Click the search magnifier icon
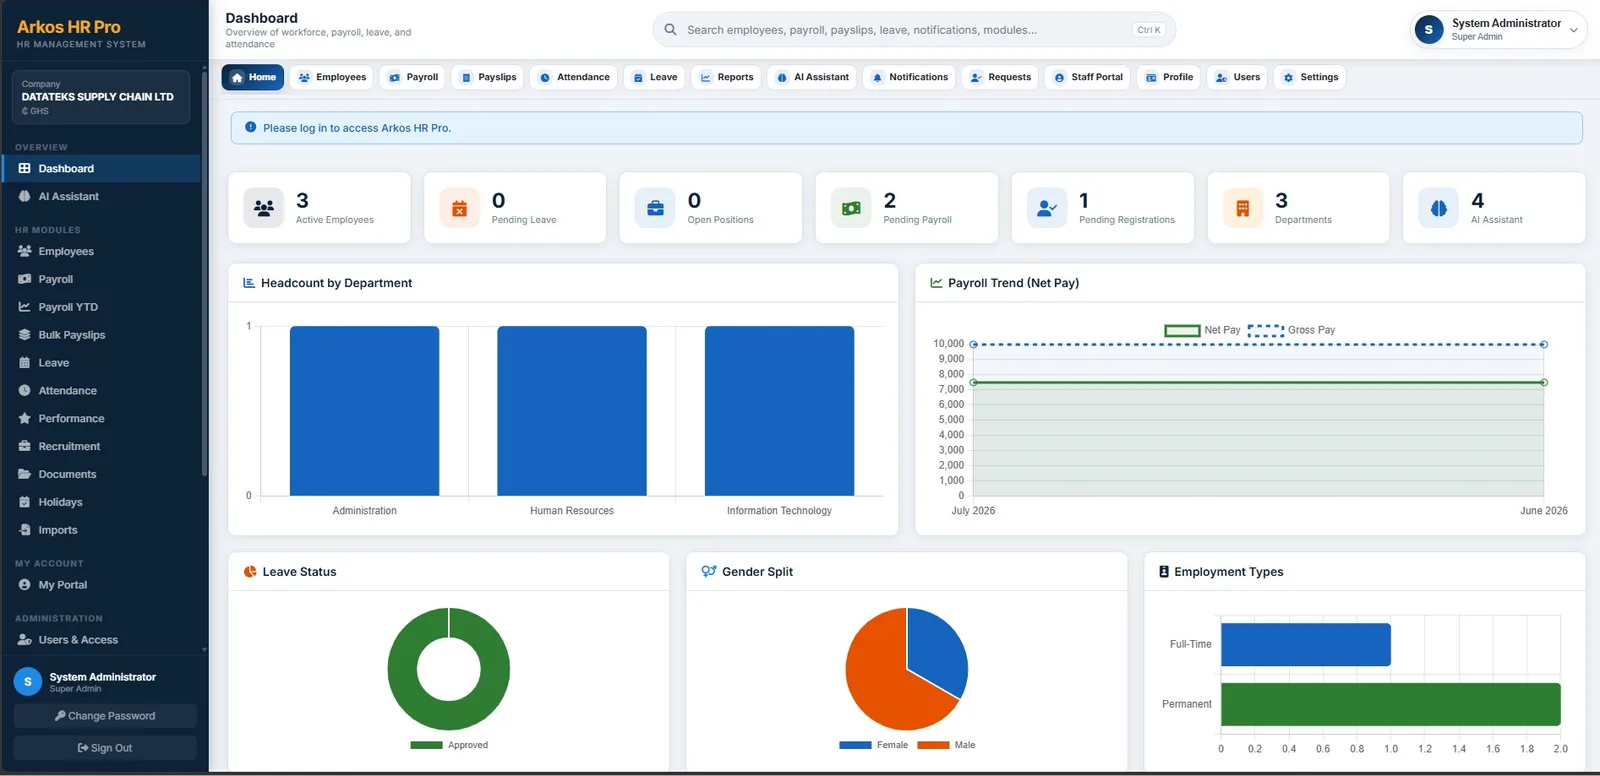This screenshot has width=1600, height=776. tap(671, 30)
